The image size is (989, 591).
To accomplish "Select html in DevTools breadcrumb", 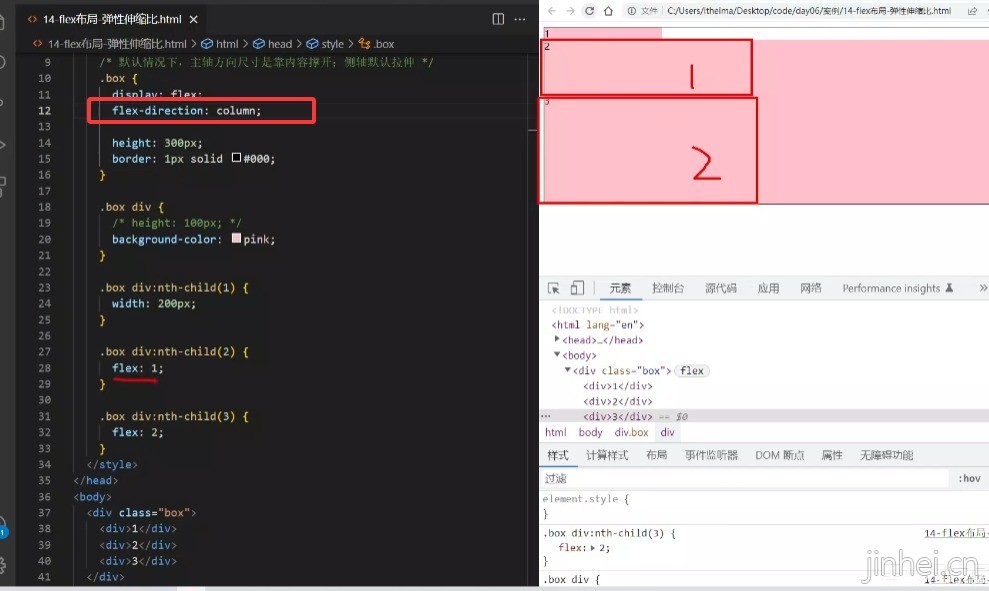I will (556, 432).
